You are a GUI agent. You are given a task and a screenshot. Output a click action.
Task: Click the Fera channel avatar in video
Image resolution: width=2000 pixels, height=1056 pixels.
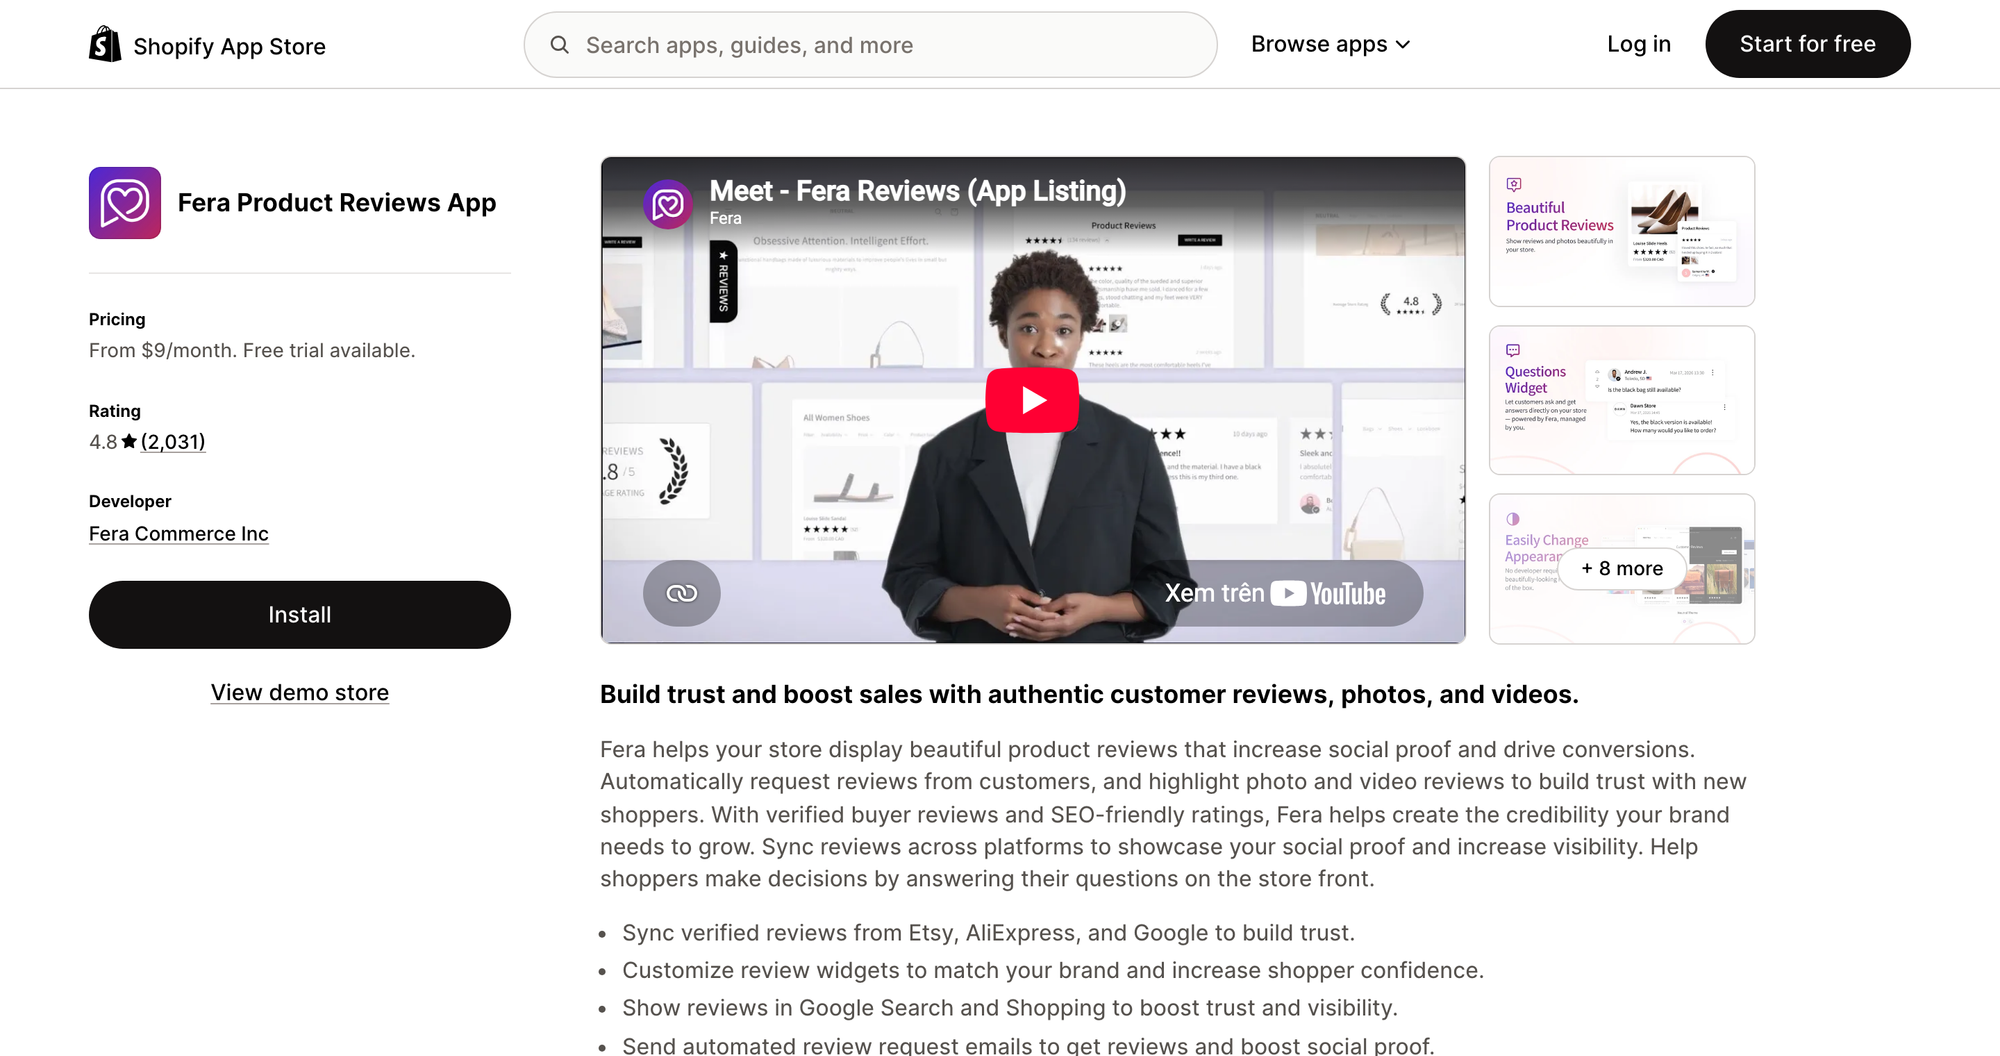point(668,204)
